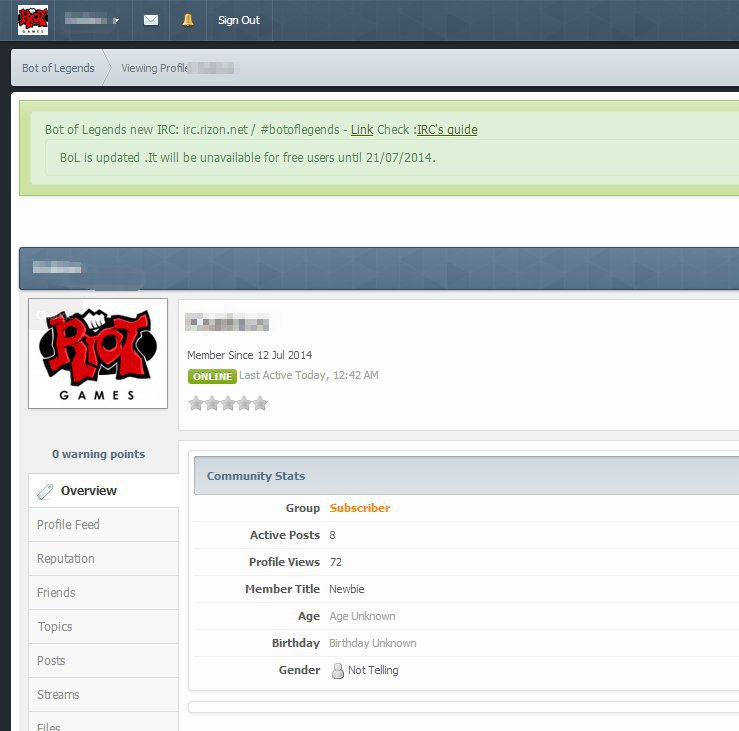Viewport: 739px width, 731px height.
Task: Click the green ONLINE status badge
Action: pos(212,376)
